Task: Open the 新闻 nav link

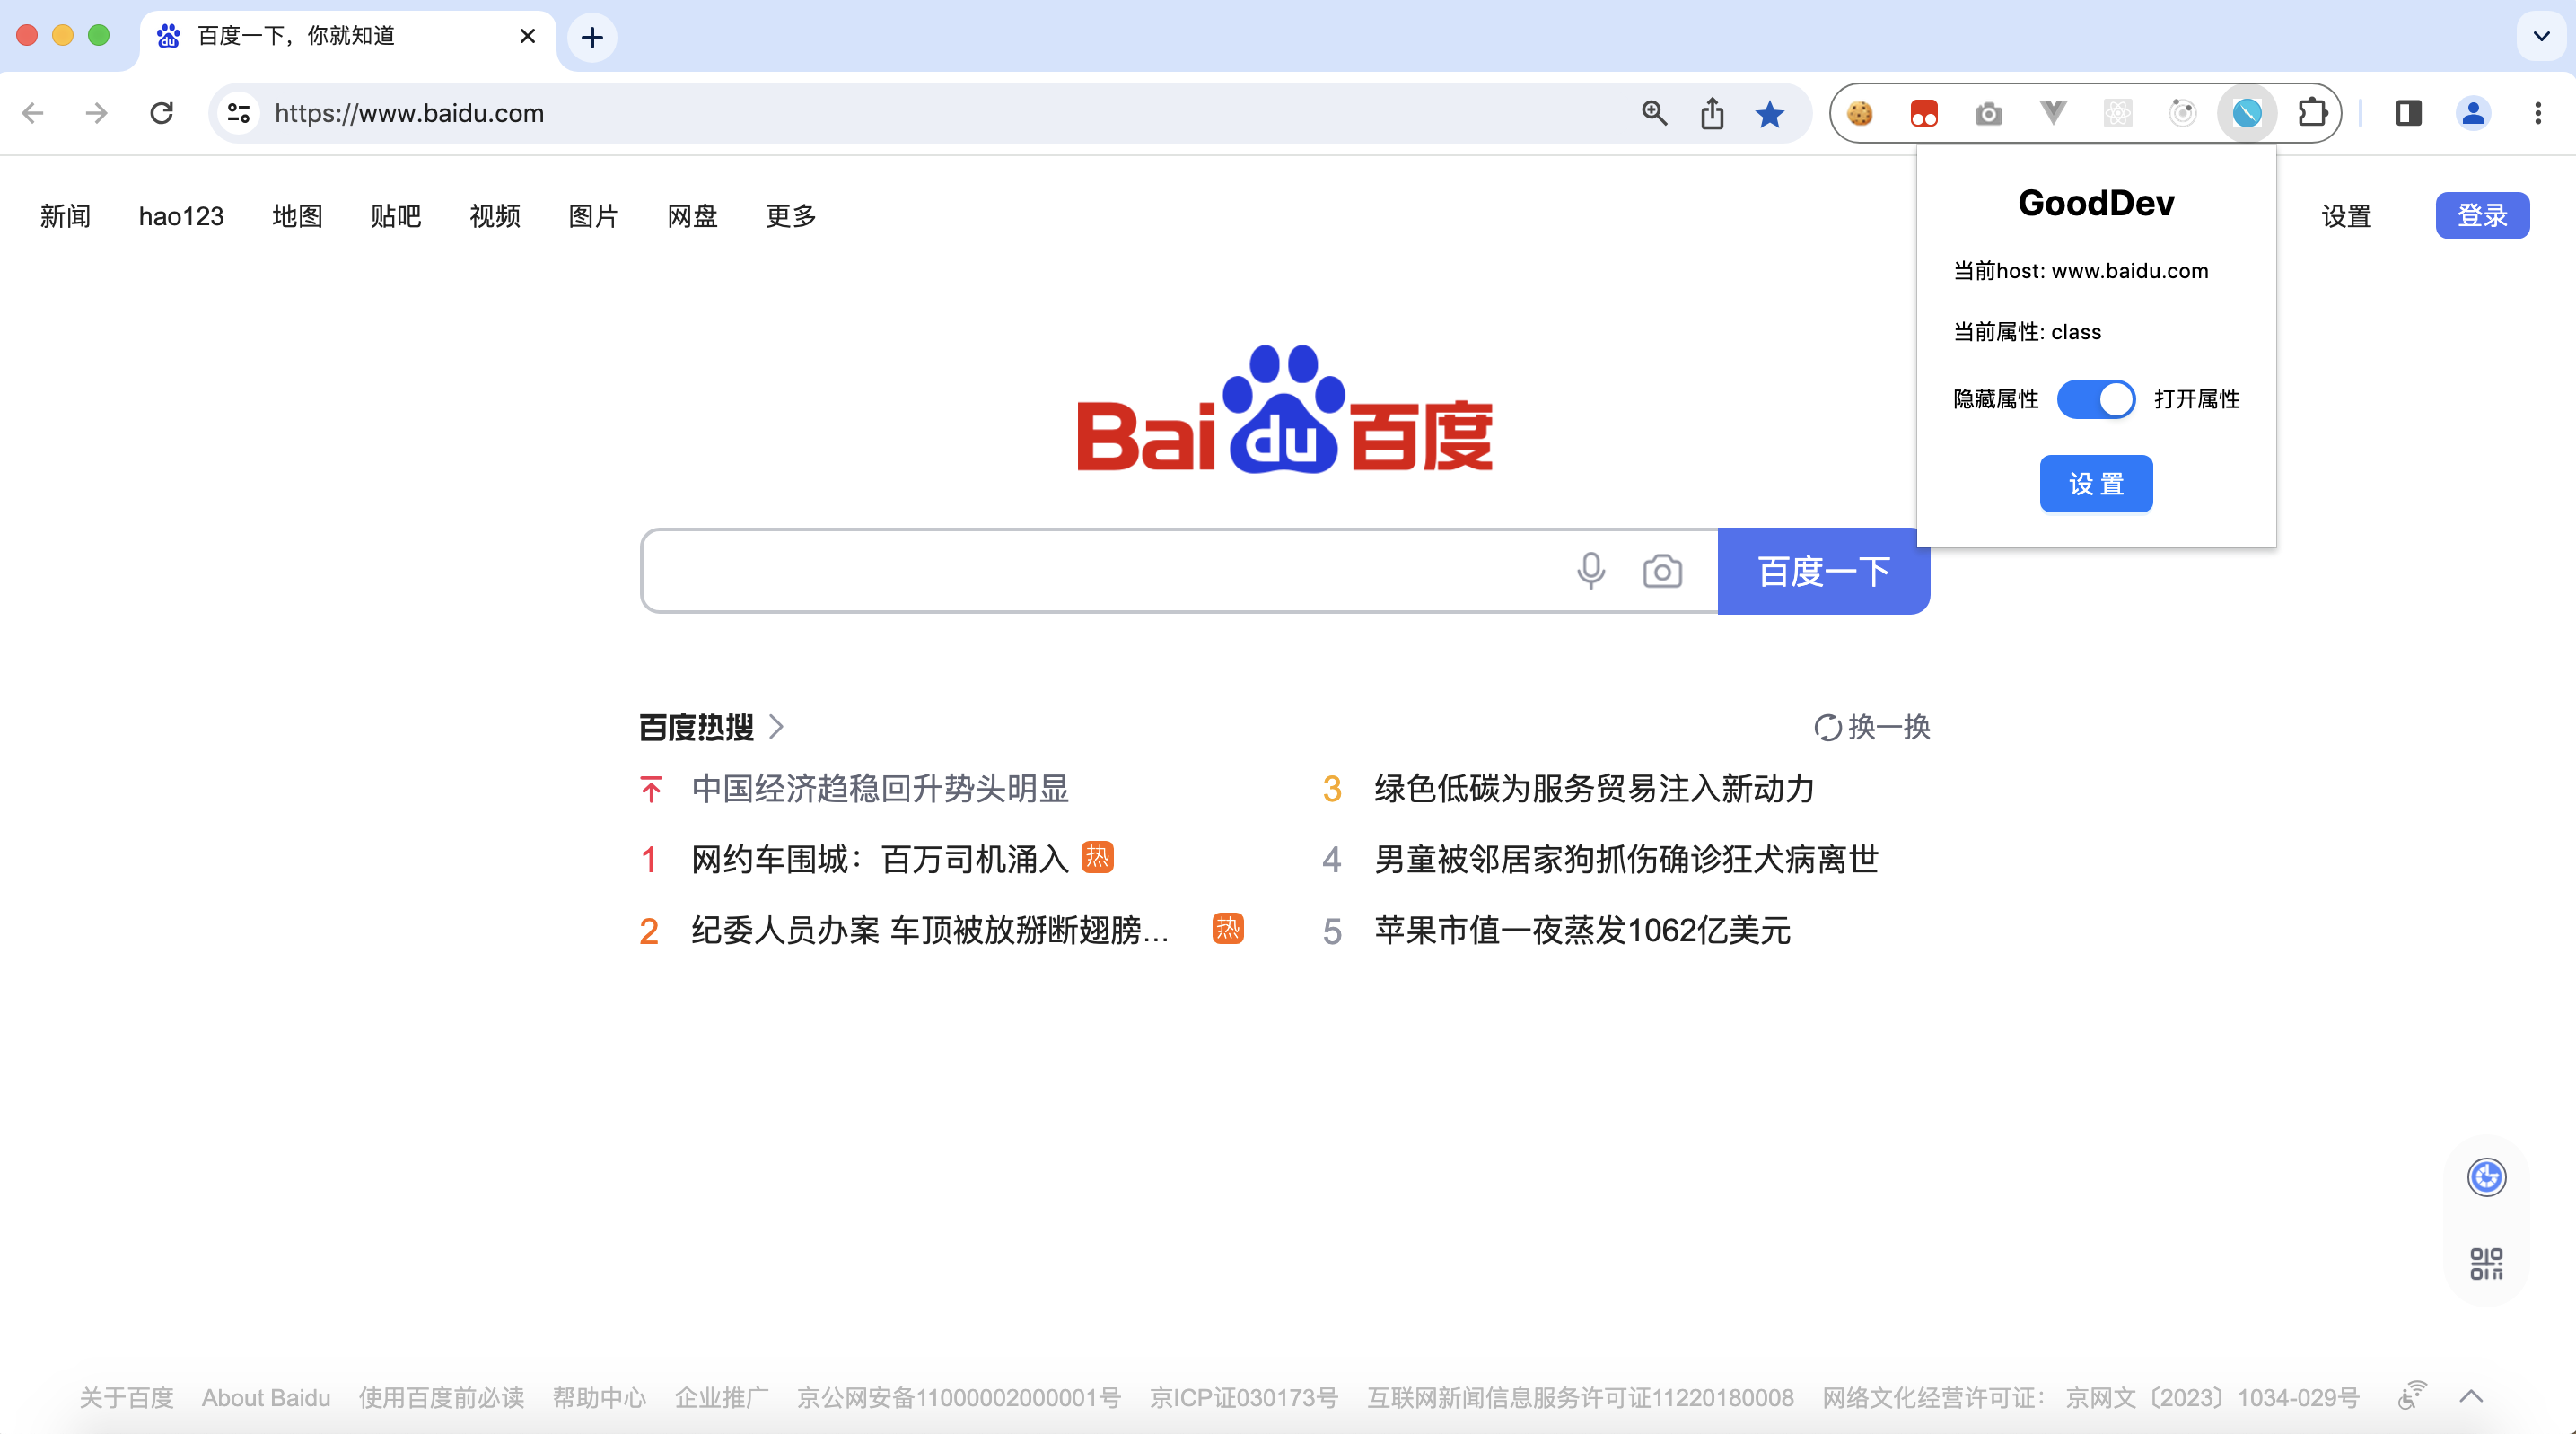Action: [x=65, y=216]
